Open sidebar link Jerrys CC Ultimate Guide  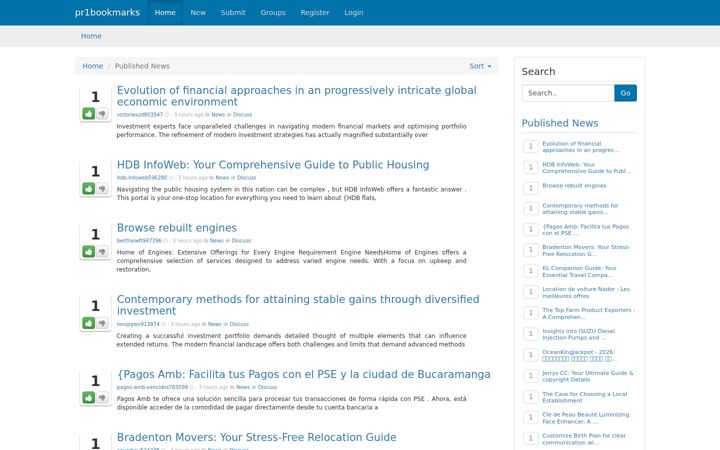point(588,376)
